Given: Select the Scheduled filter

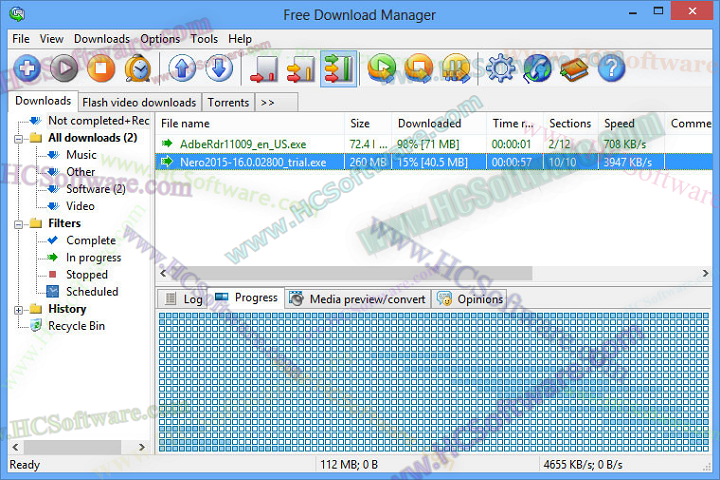Looking at the screenshot, I should (92, 292).
